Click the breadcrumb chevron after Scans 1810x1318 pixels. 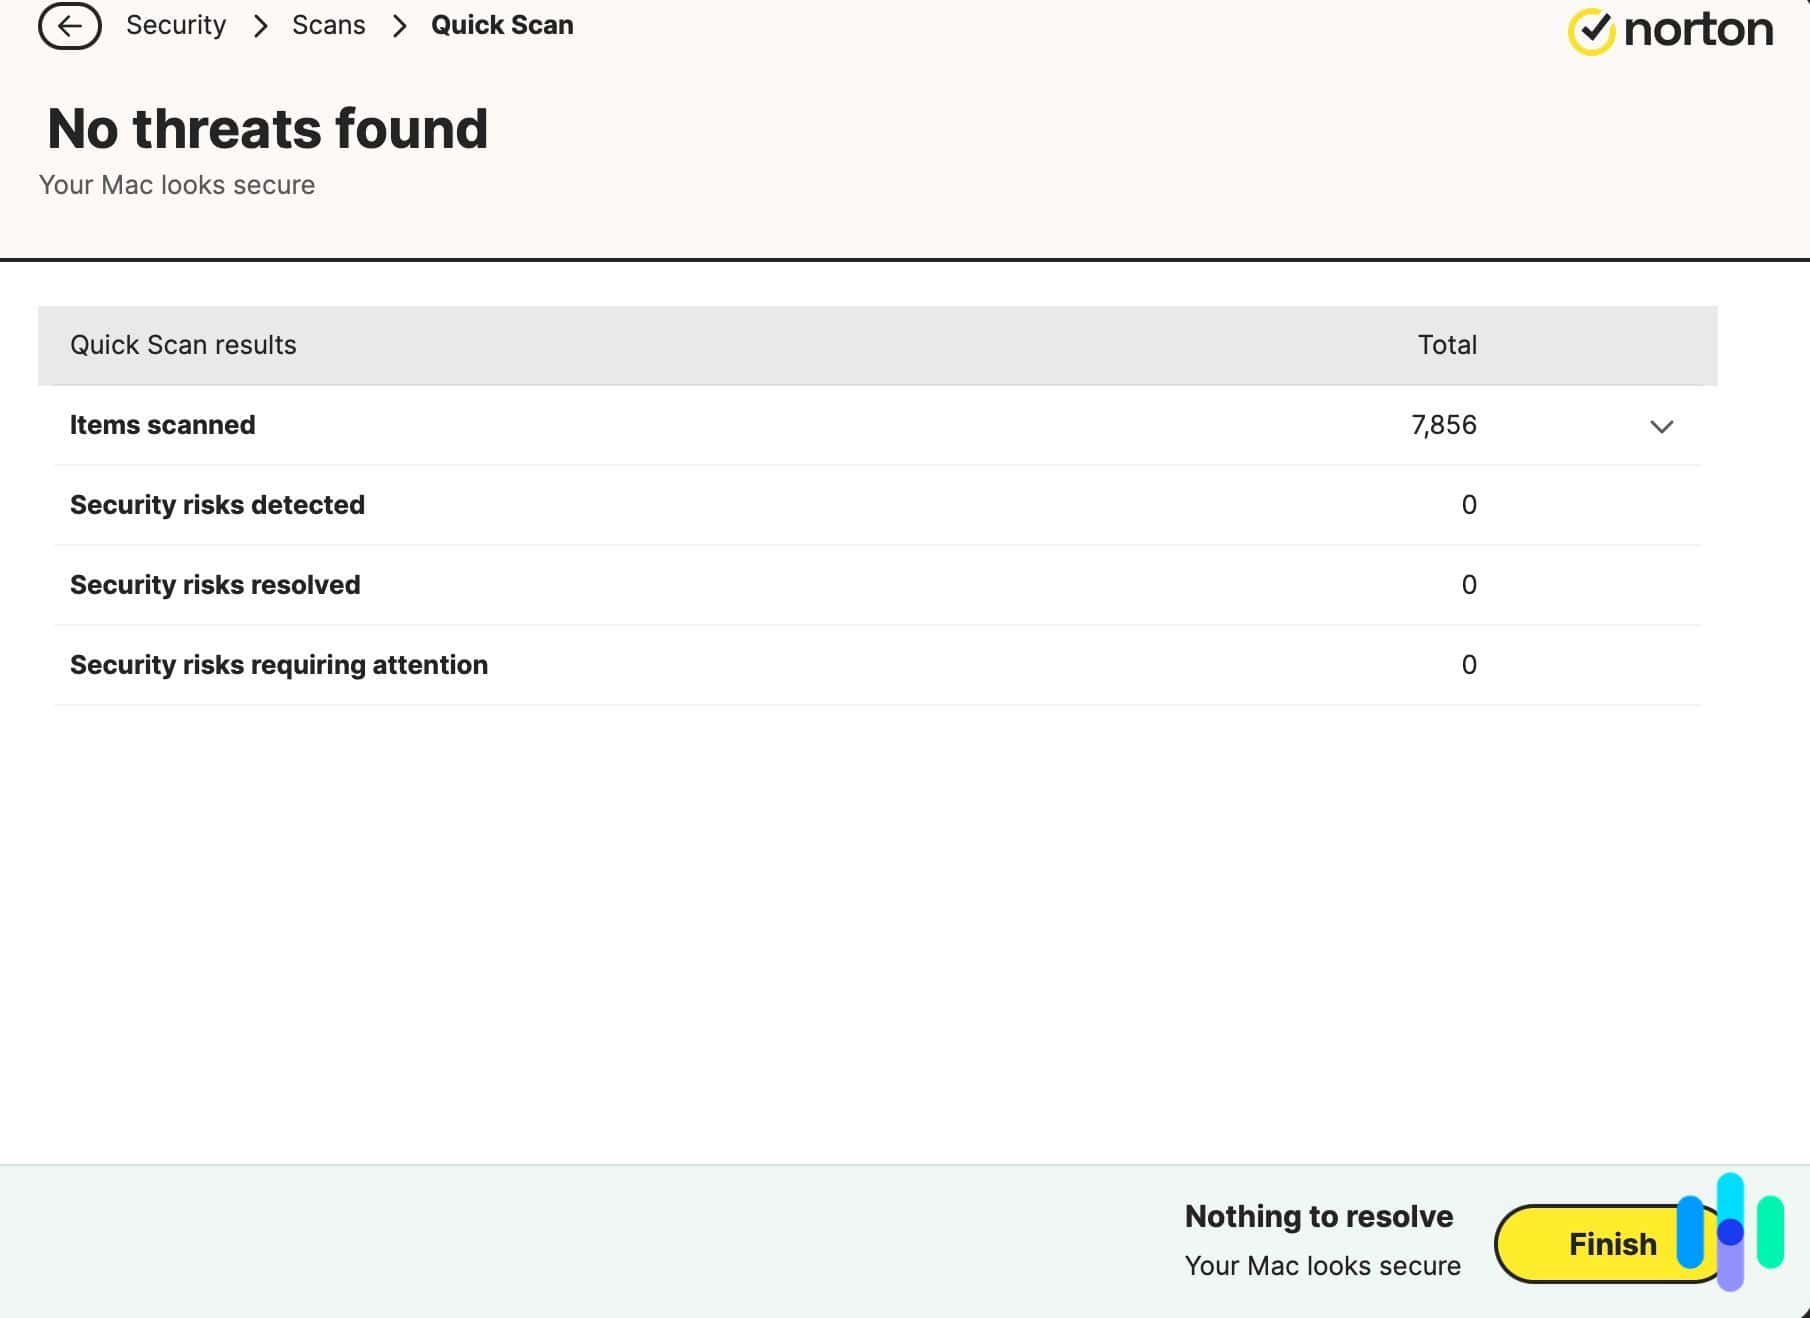(x=399, y=26)
